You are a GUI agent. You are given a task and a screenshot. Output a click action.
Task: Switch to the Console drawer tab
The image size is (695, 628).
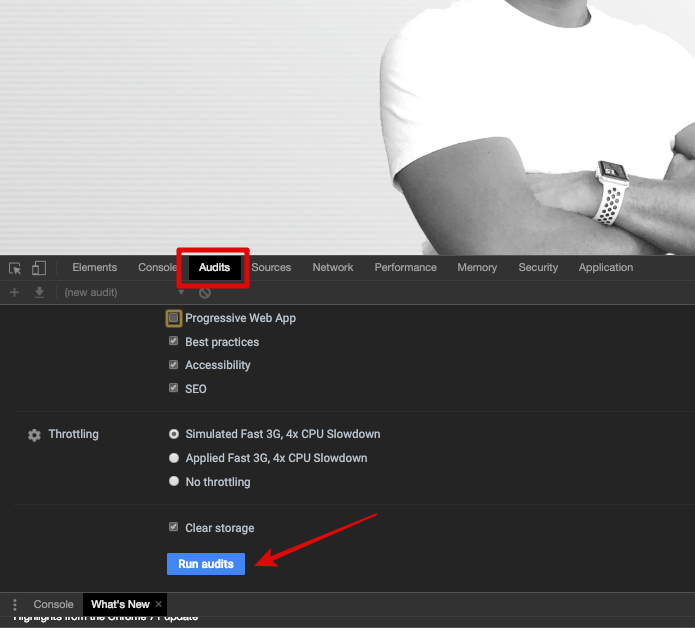[x=53, y=604]
